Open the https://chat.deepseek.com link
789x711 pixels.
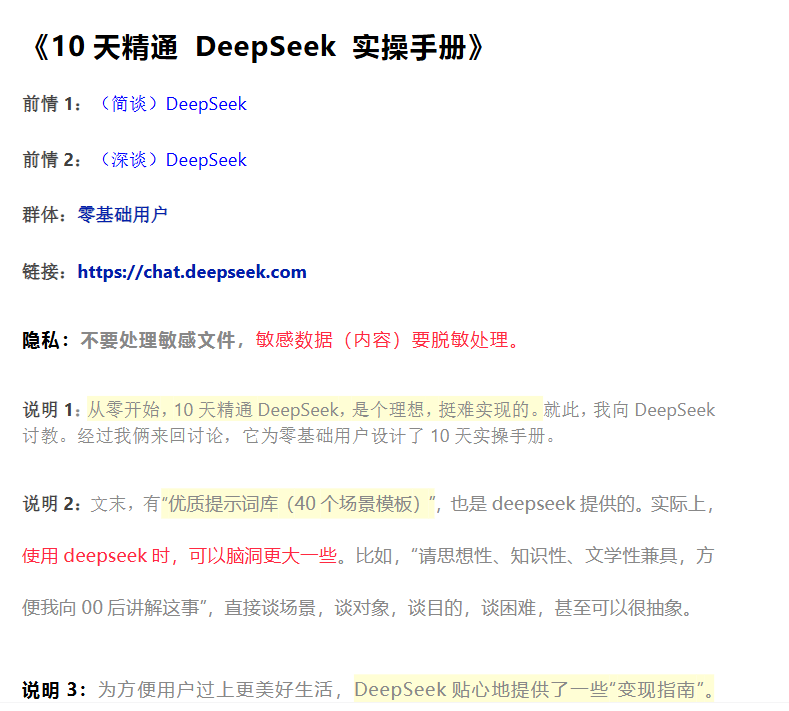pos(192,272)
